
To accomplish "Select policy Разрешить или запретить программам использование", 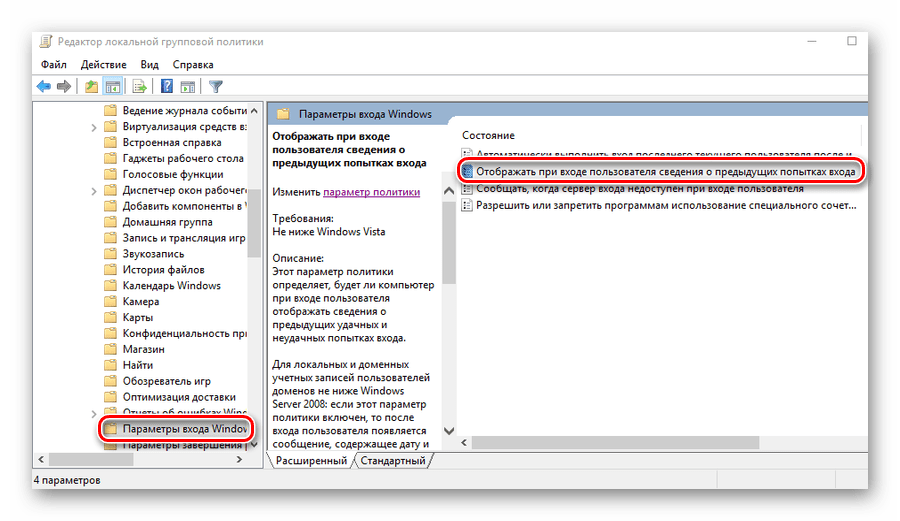I will pyautogui.click(x=659, y=205).
